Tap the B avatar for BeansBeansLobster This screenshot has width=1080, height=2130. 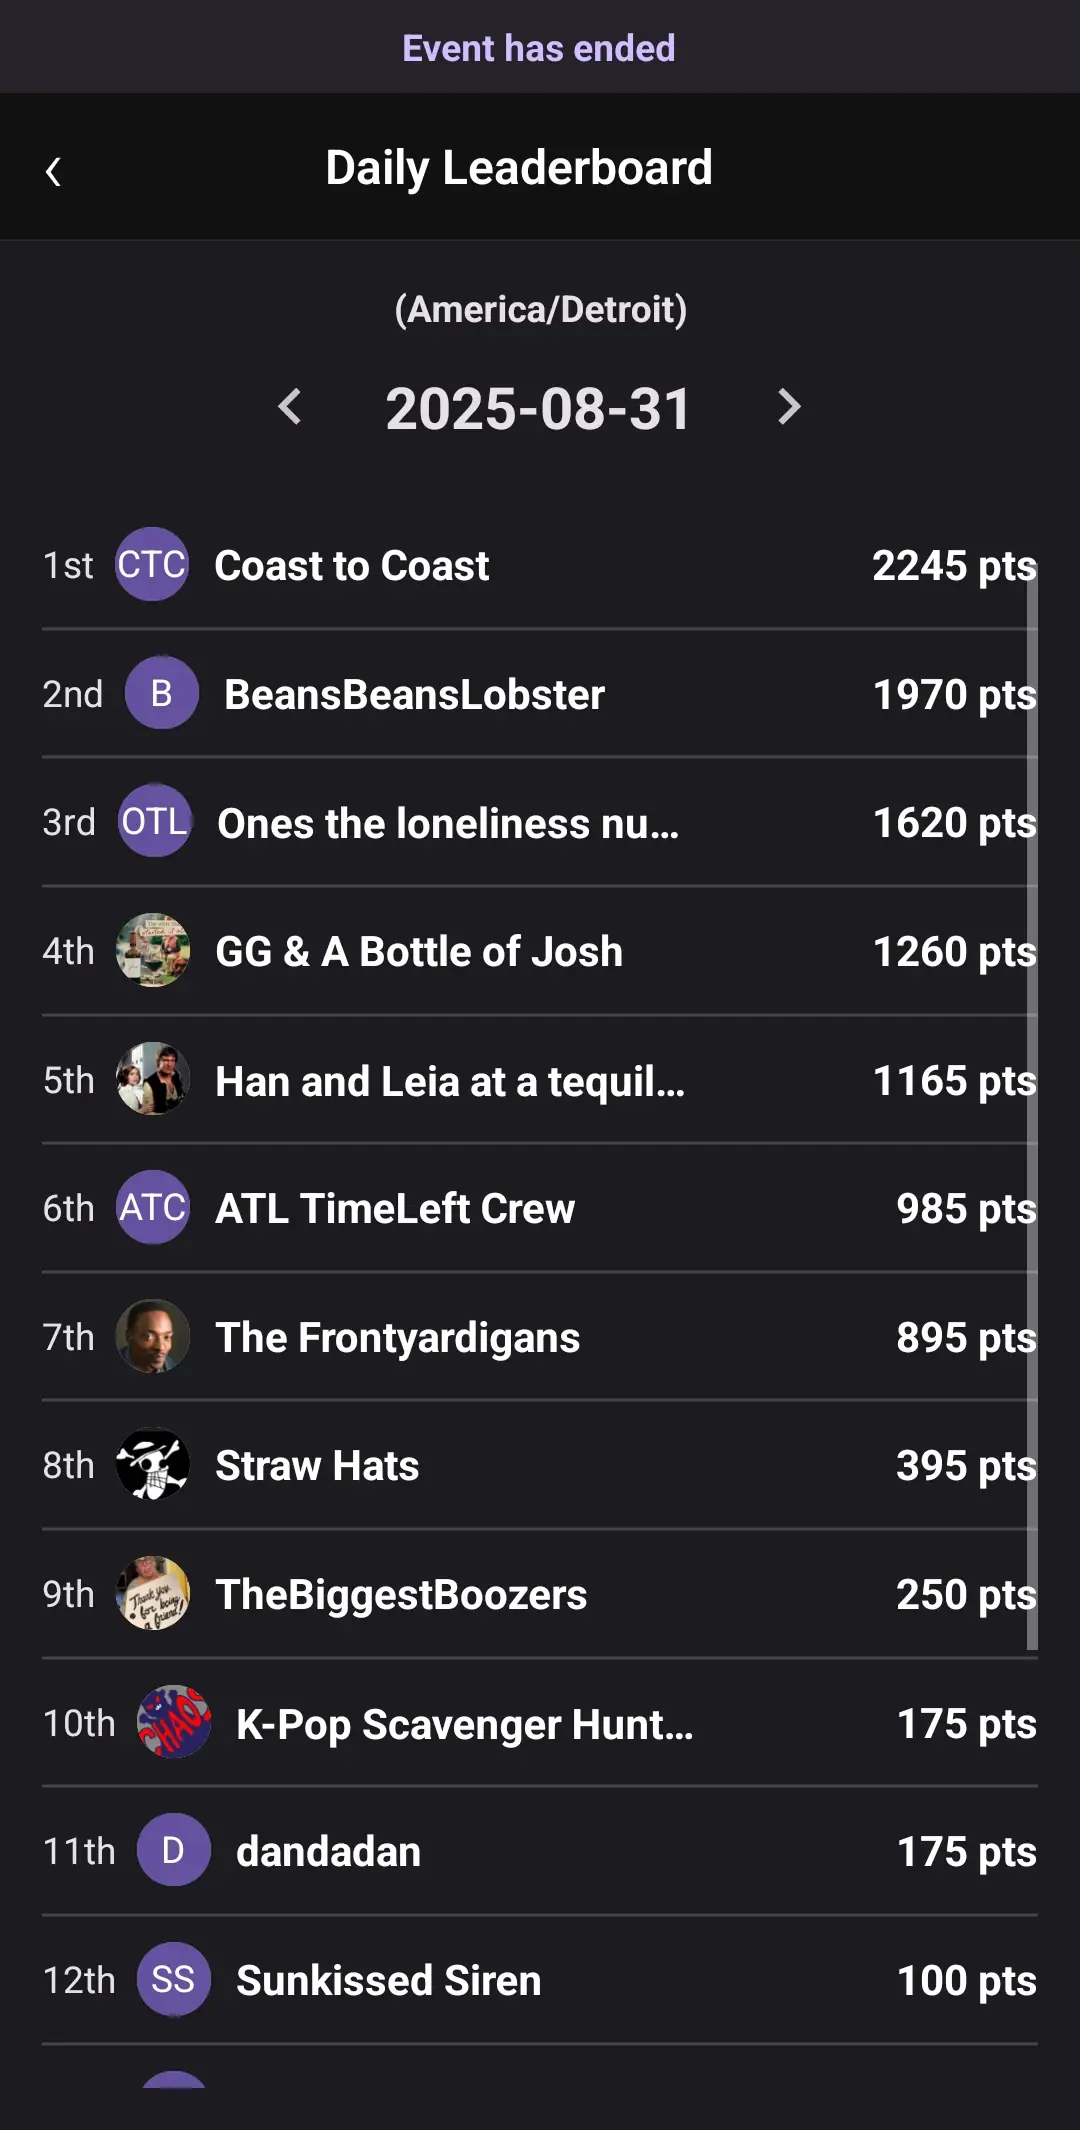(161, 693)
